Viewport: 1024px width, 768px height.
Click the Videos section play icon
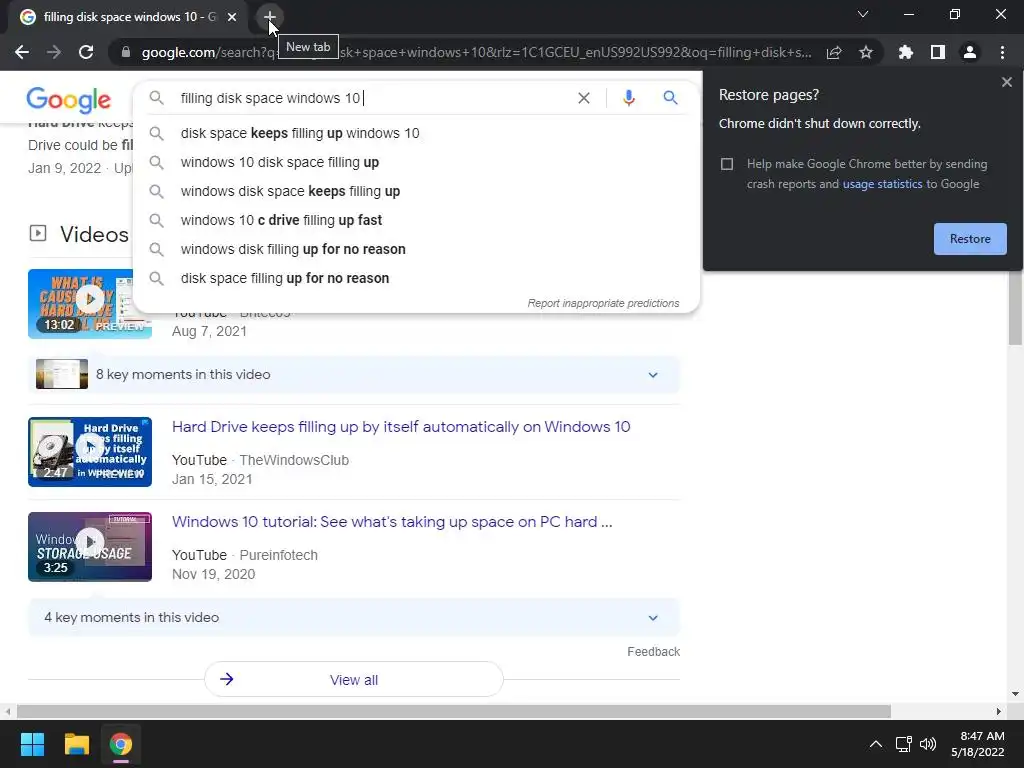tap(38, 233)
